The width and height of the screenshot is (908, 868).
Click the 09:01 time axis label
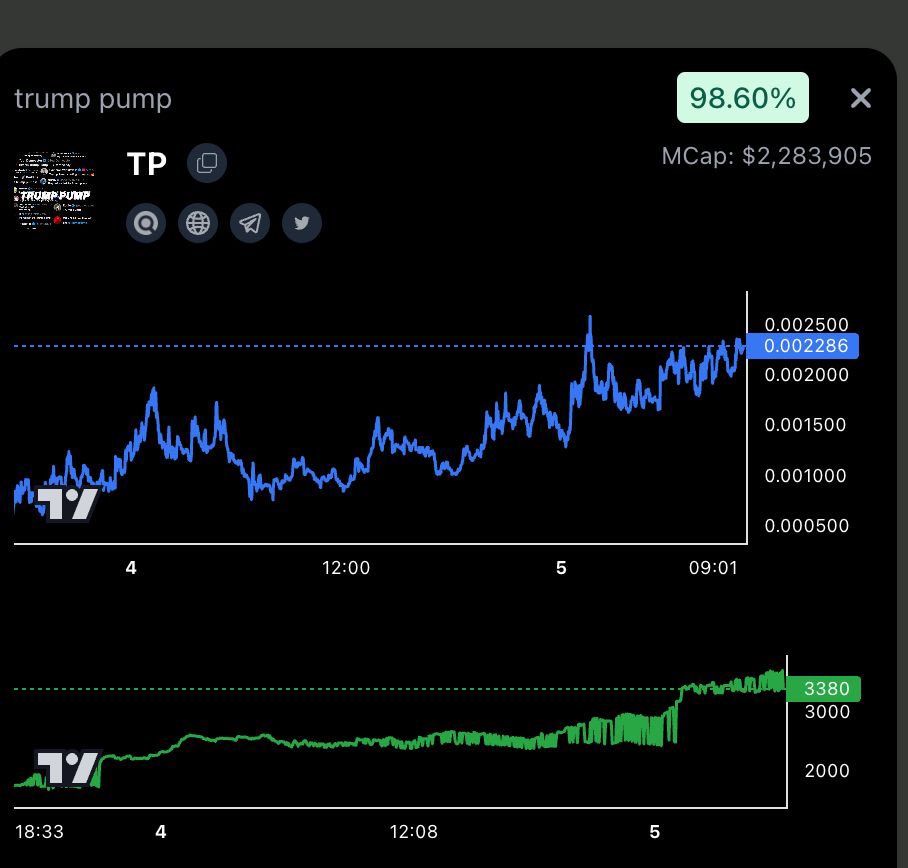(713, 567)
